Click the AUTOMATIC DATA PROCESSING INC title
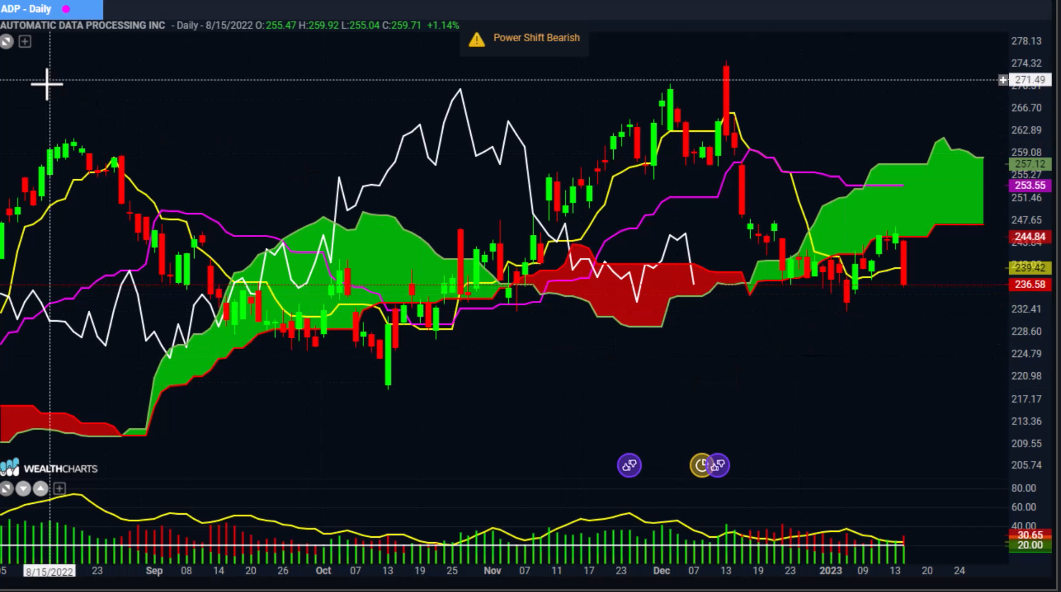Viewport: 1061px width, 592px height. pos(83,26)
